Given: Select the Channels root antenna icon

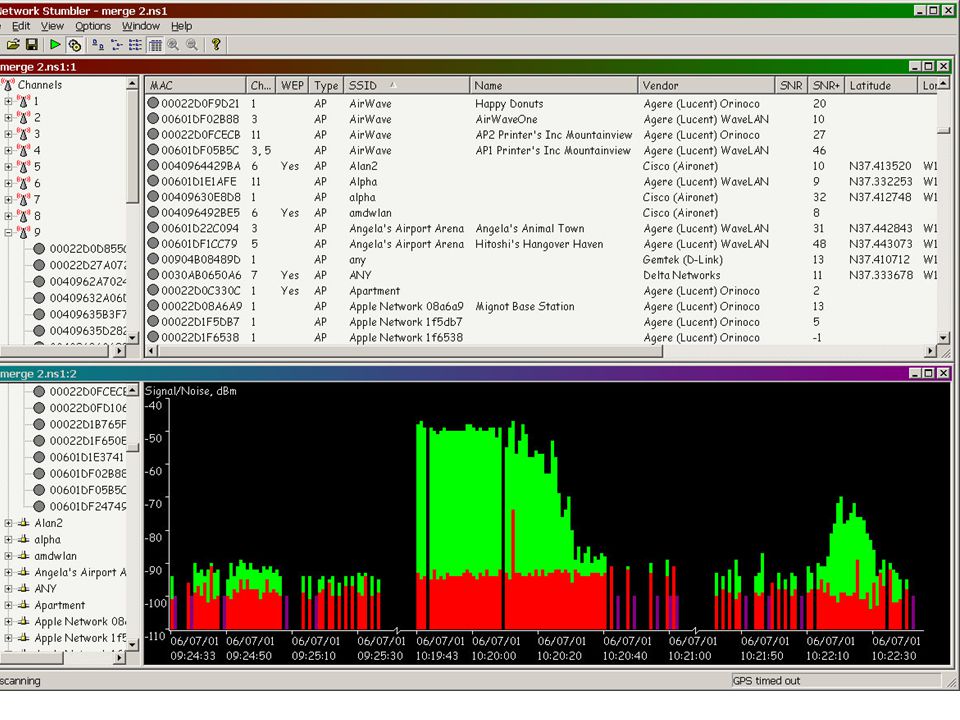Looking at the screenshot, I should click(8, 84).
